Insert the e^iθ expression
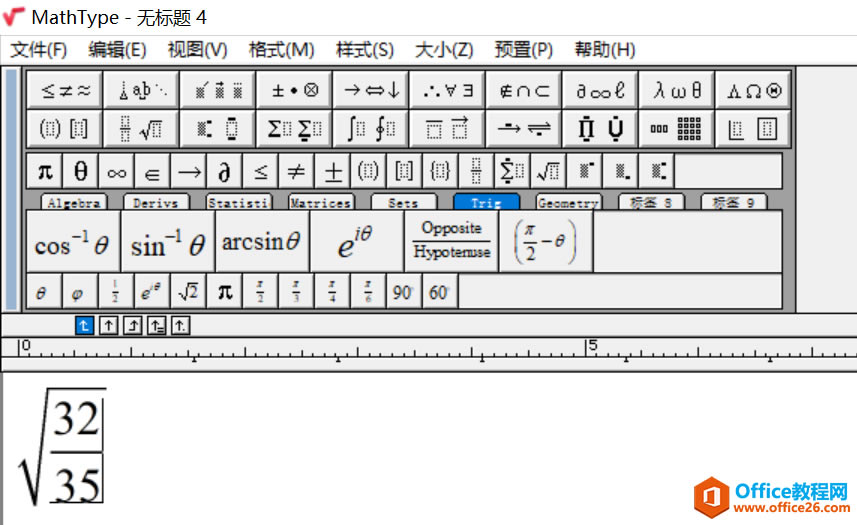857x525 pixels. point(357,242)
